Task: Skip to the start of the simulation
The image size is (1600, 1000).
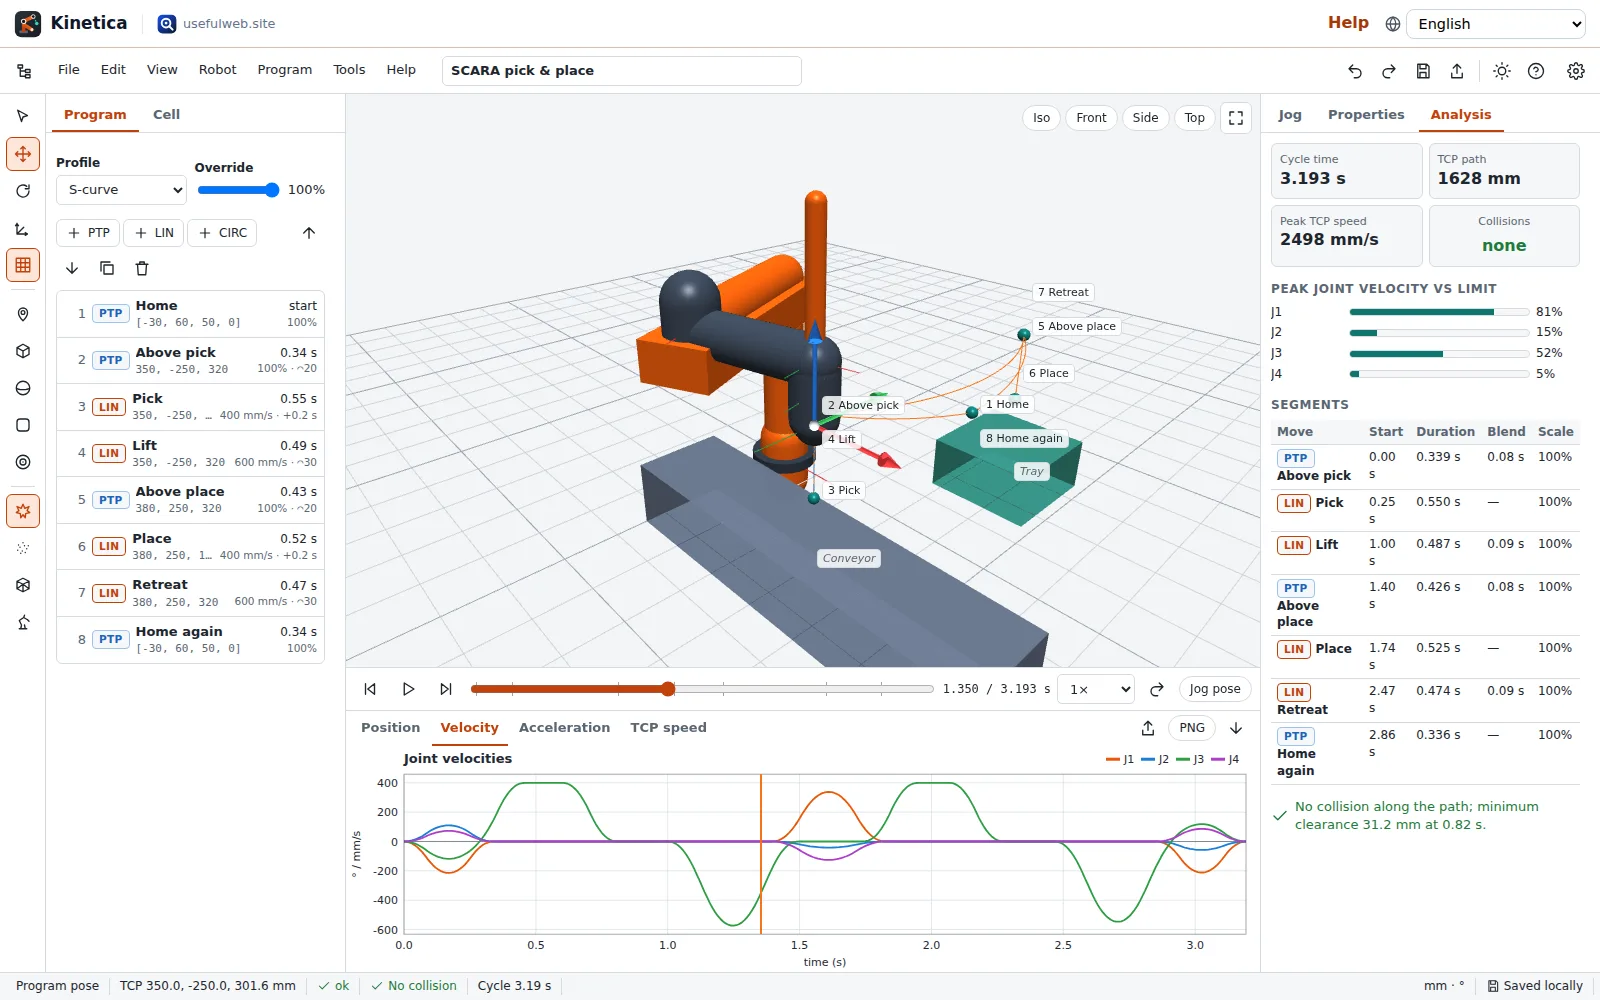Action: [370, 689]
